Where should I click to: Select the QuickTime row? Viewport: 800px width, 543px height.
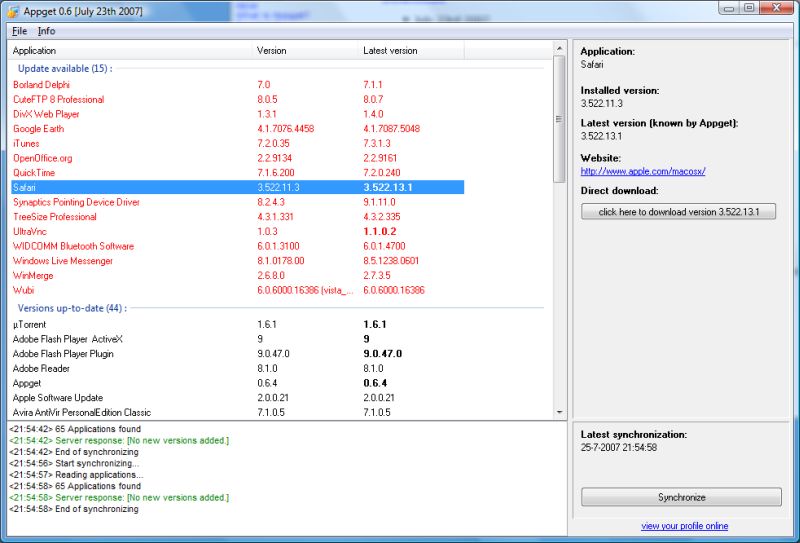tap(238, 172)
